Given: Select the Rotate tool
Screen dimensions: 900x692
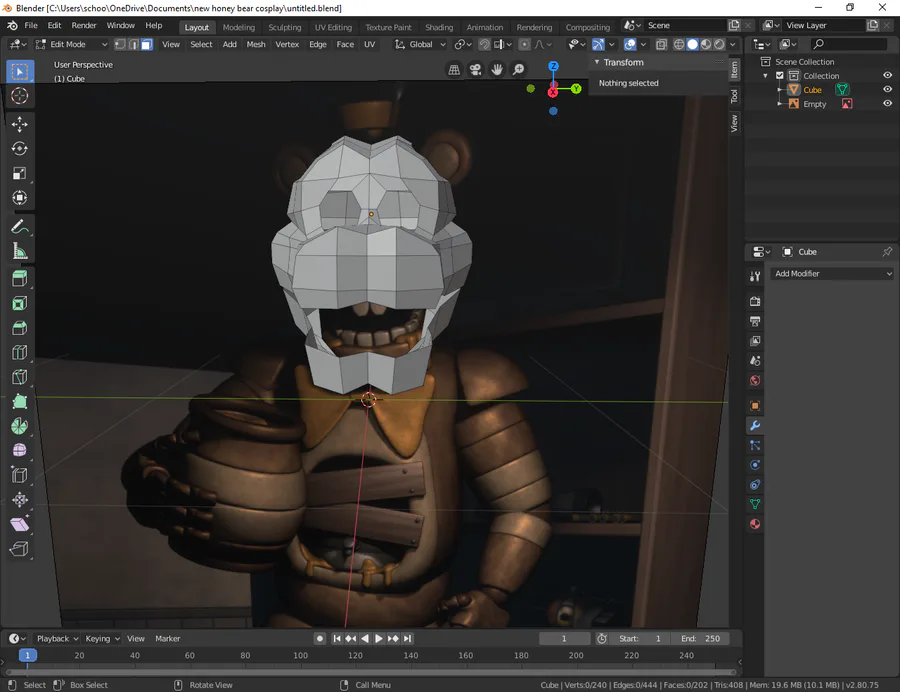Looking at the screenshot, I should [x=20, y=149].
